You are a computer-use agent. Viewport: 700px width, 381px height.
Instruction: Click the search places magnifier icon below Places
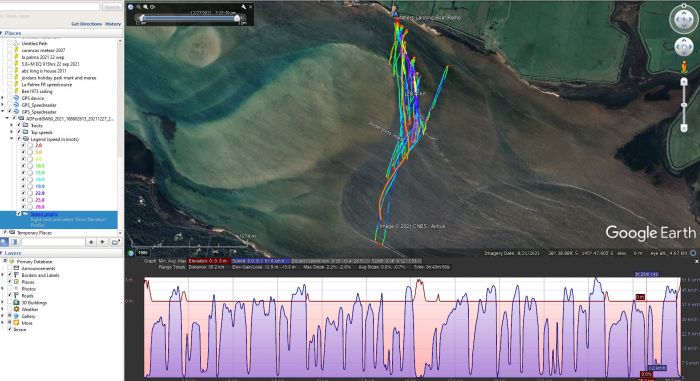[x=4, y=242]
